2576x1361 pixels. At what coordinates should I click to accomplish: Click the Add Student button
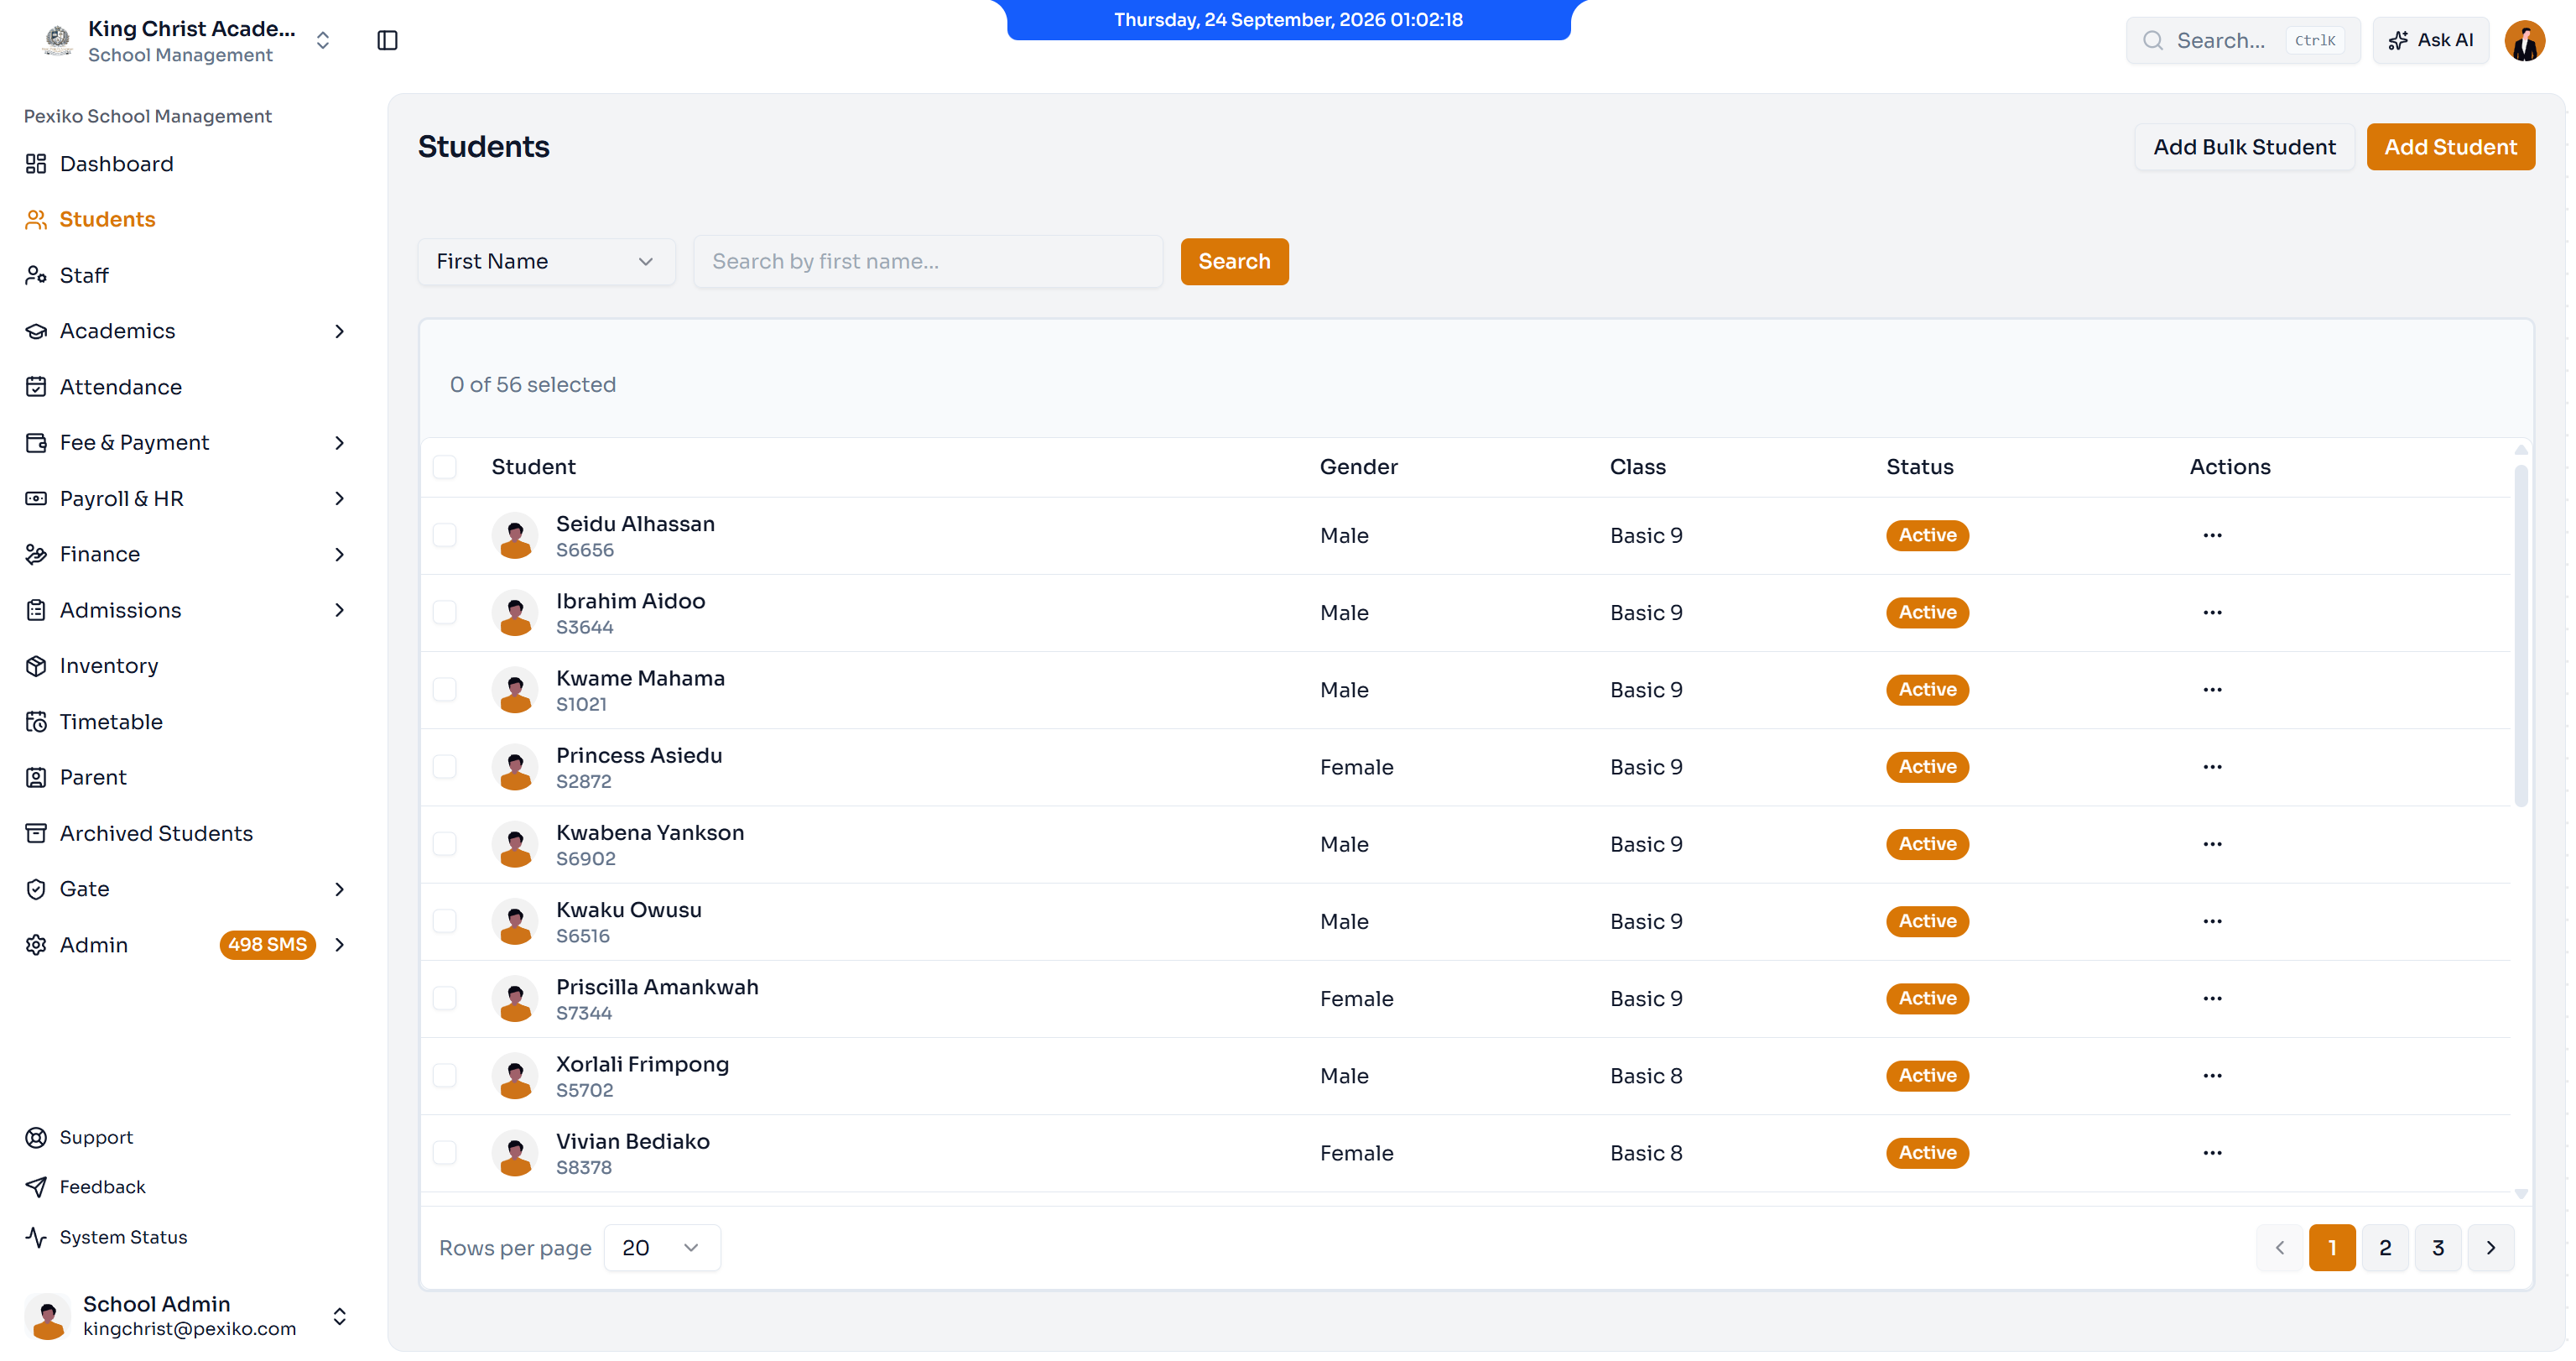coord(2450,147)
